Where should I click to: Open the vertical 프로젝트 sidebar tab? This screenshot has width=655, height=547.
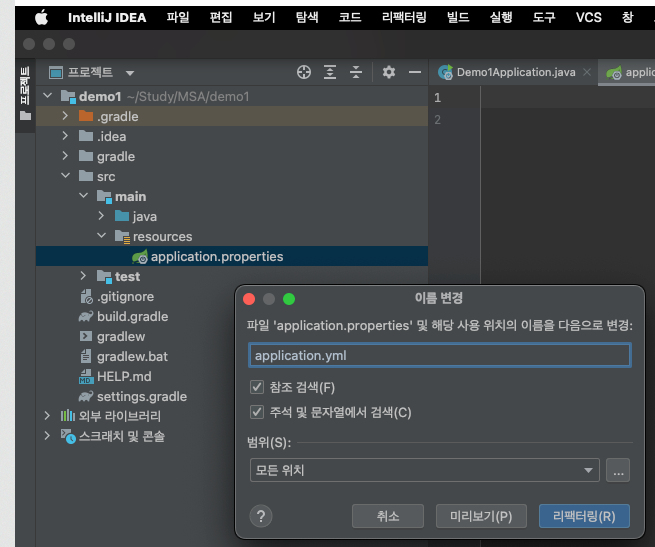point(25,93)
